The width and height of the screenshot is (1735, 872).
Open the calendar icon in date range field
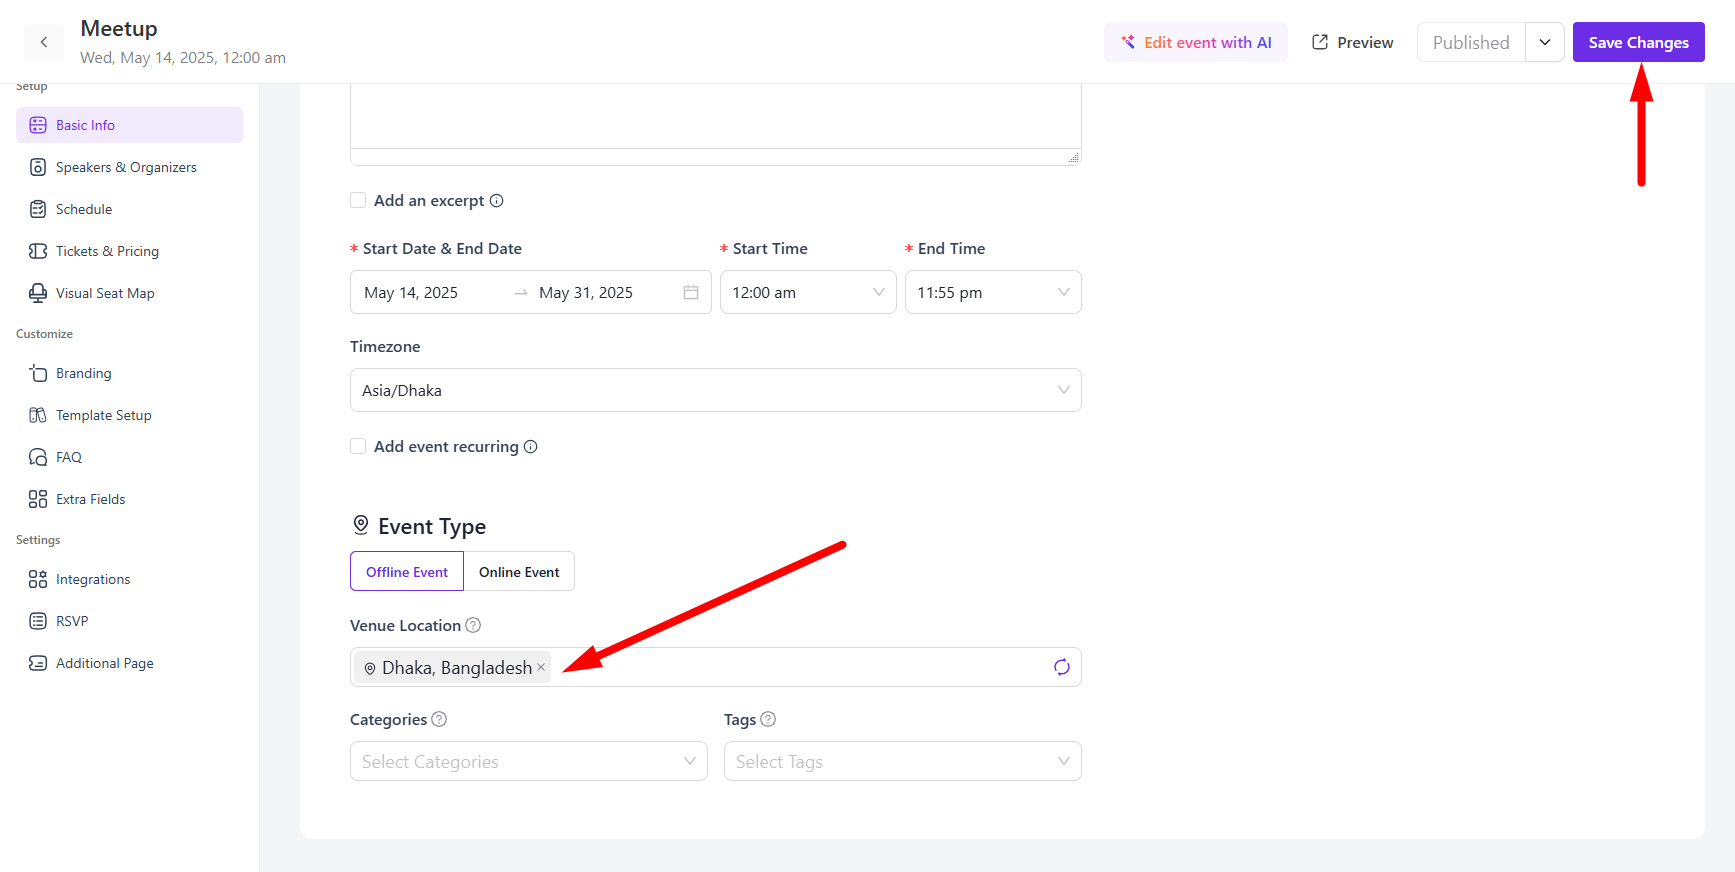tap(691, 292)
